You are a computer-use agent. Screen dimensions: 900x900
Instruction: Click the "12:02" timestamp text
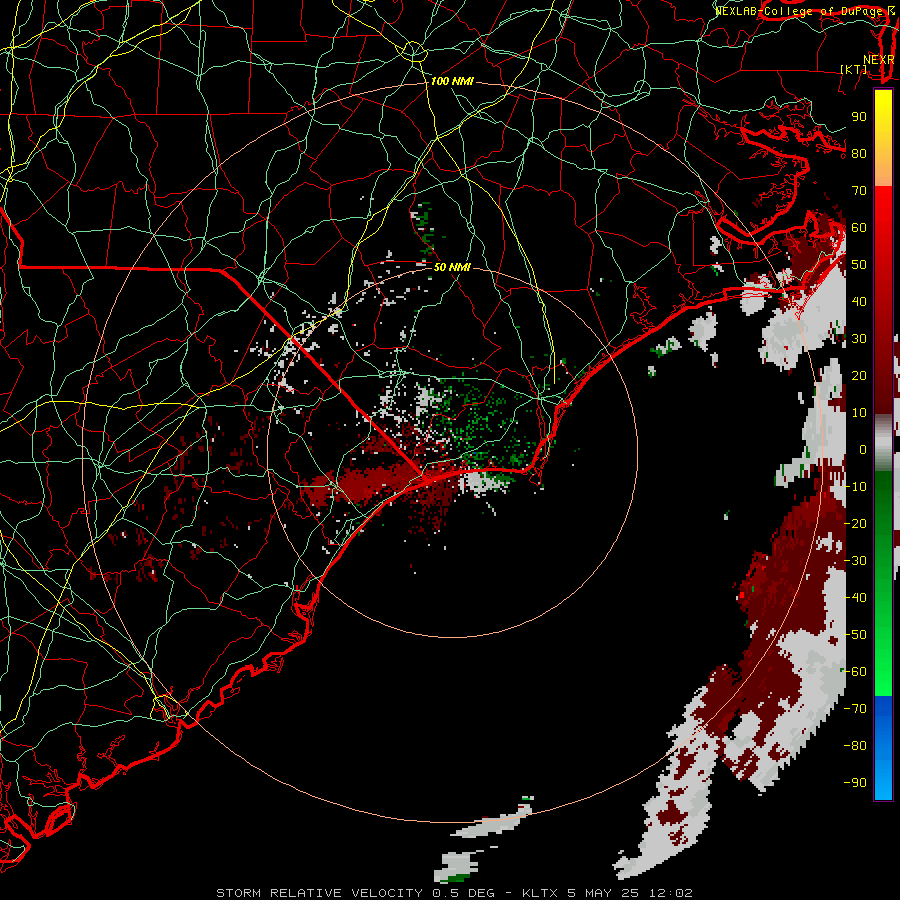[x=671, y=893]
